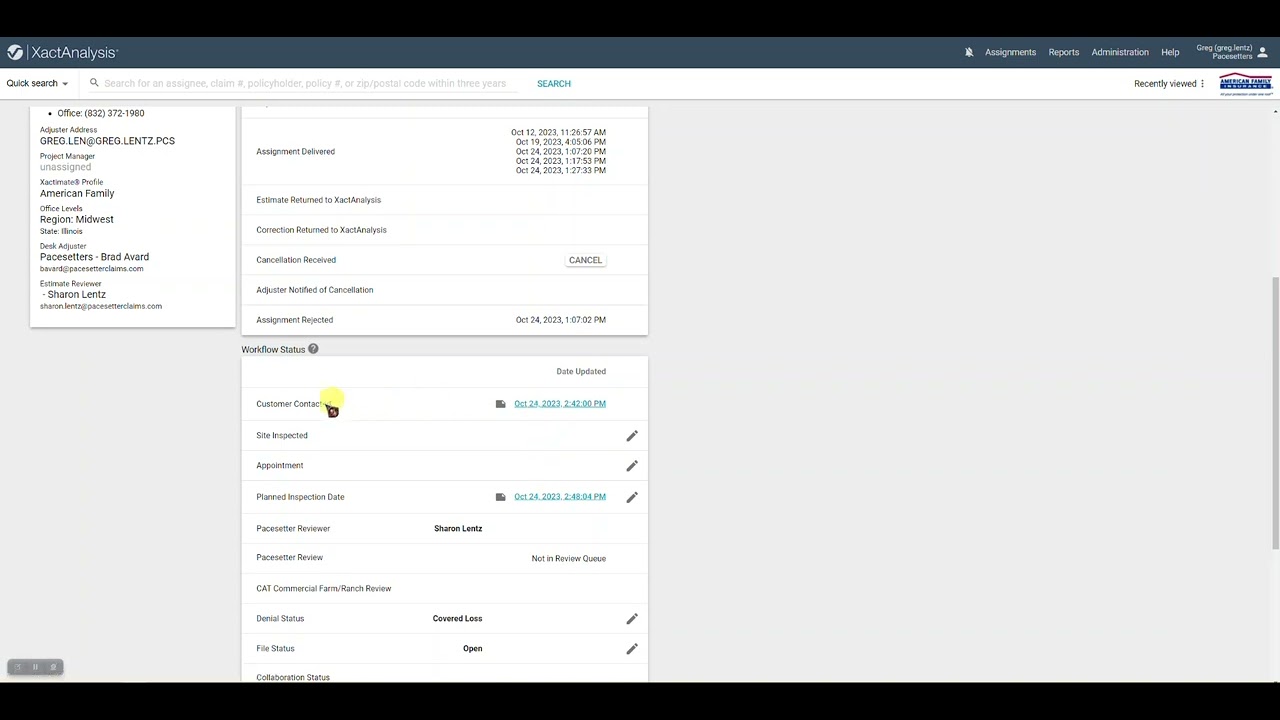Click the Oct 12, 2023 delivered timestamp
1280x720 pixels.
[x=558, y=132]
